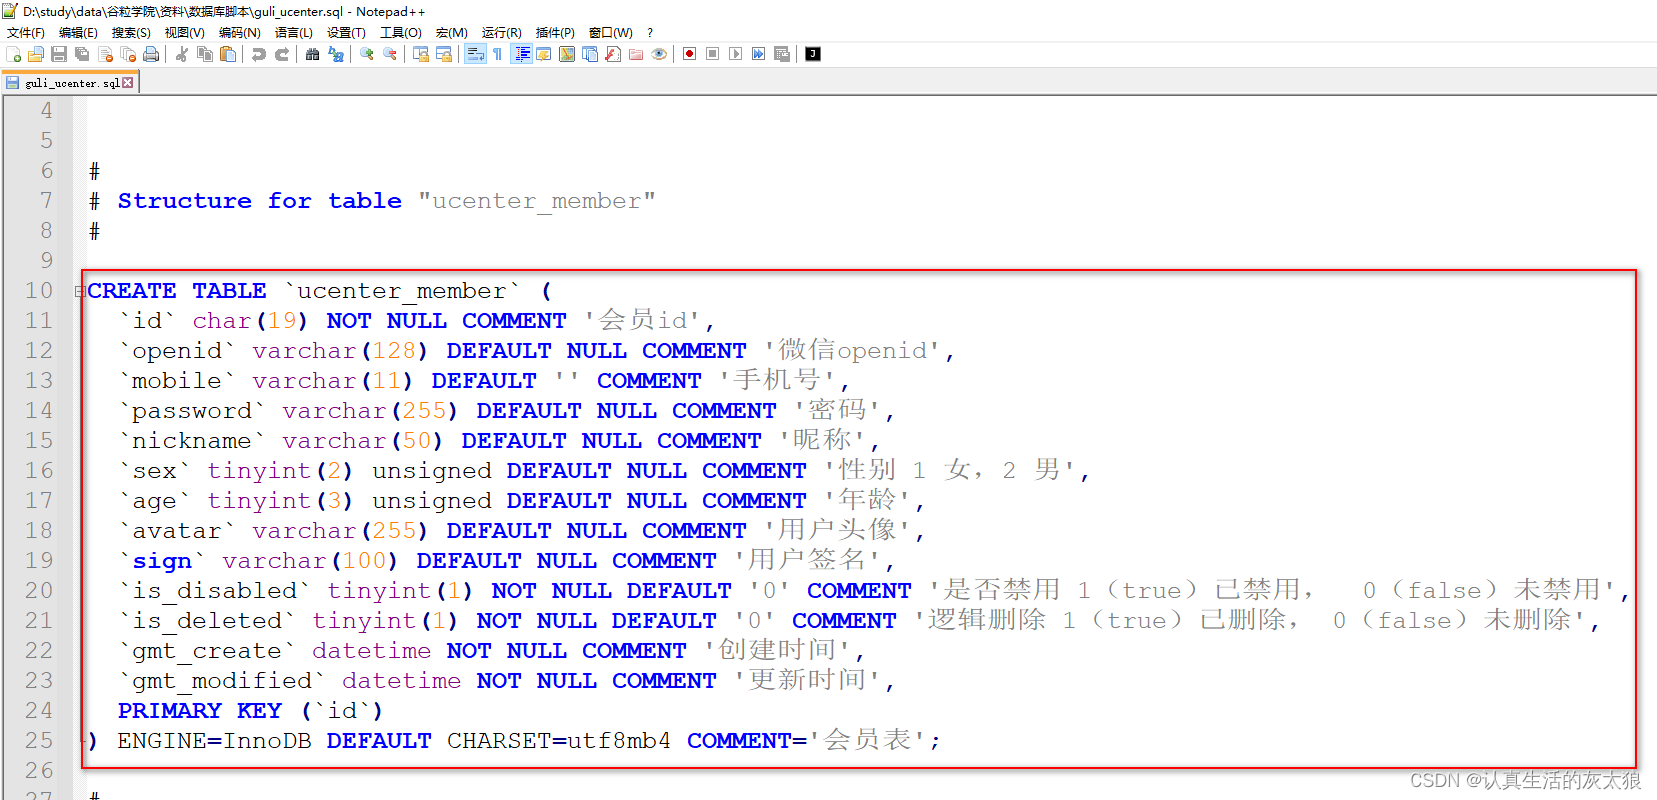This screenshot has width=1657, height=800.
Task: Start macro recording with red dot
Action: pyautogui.click(x=690, y=54)
